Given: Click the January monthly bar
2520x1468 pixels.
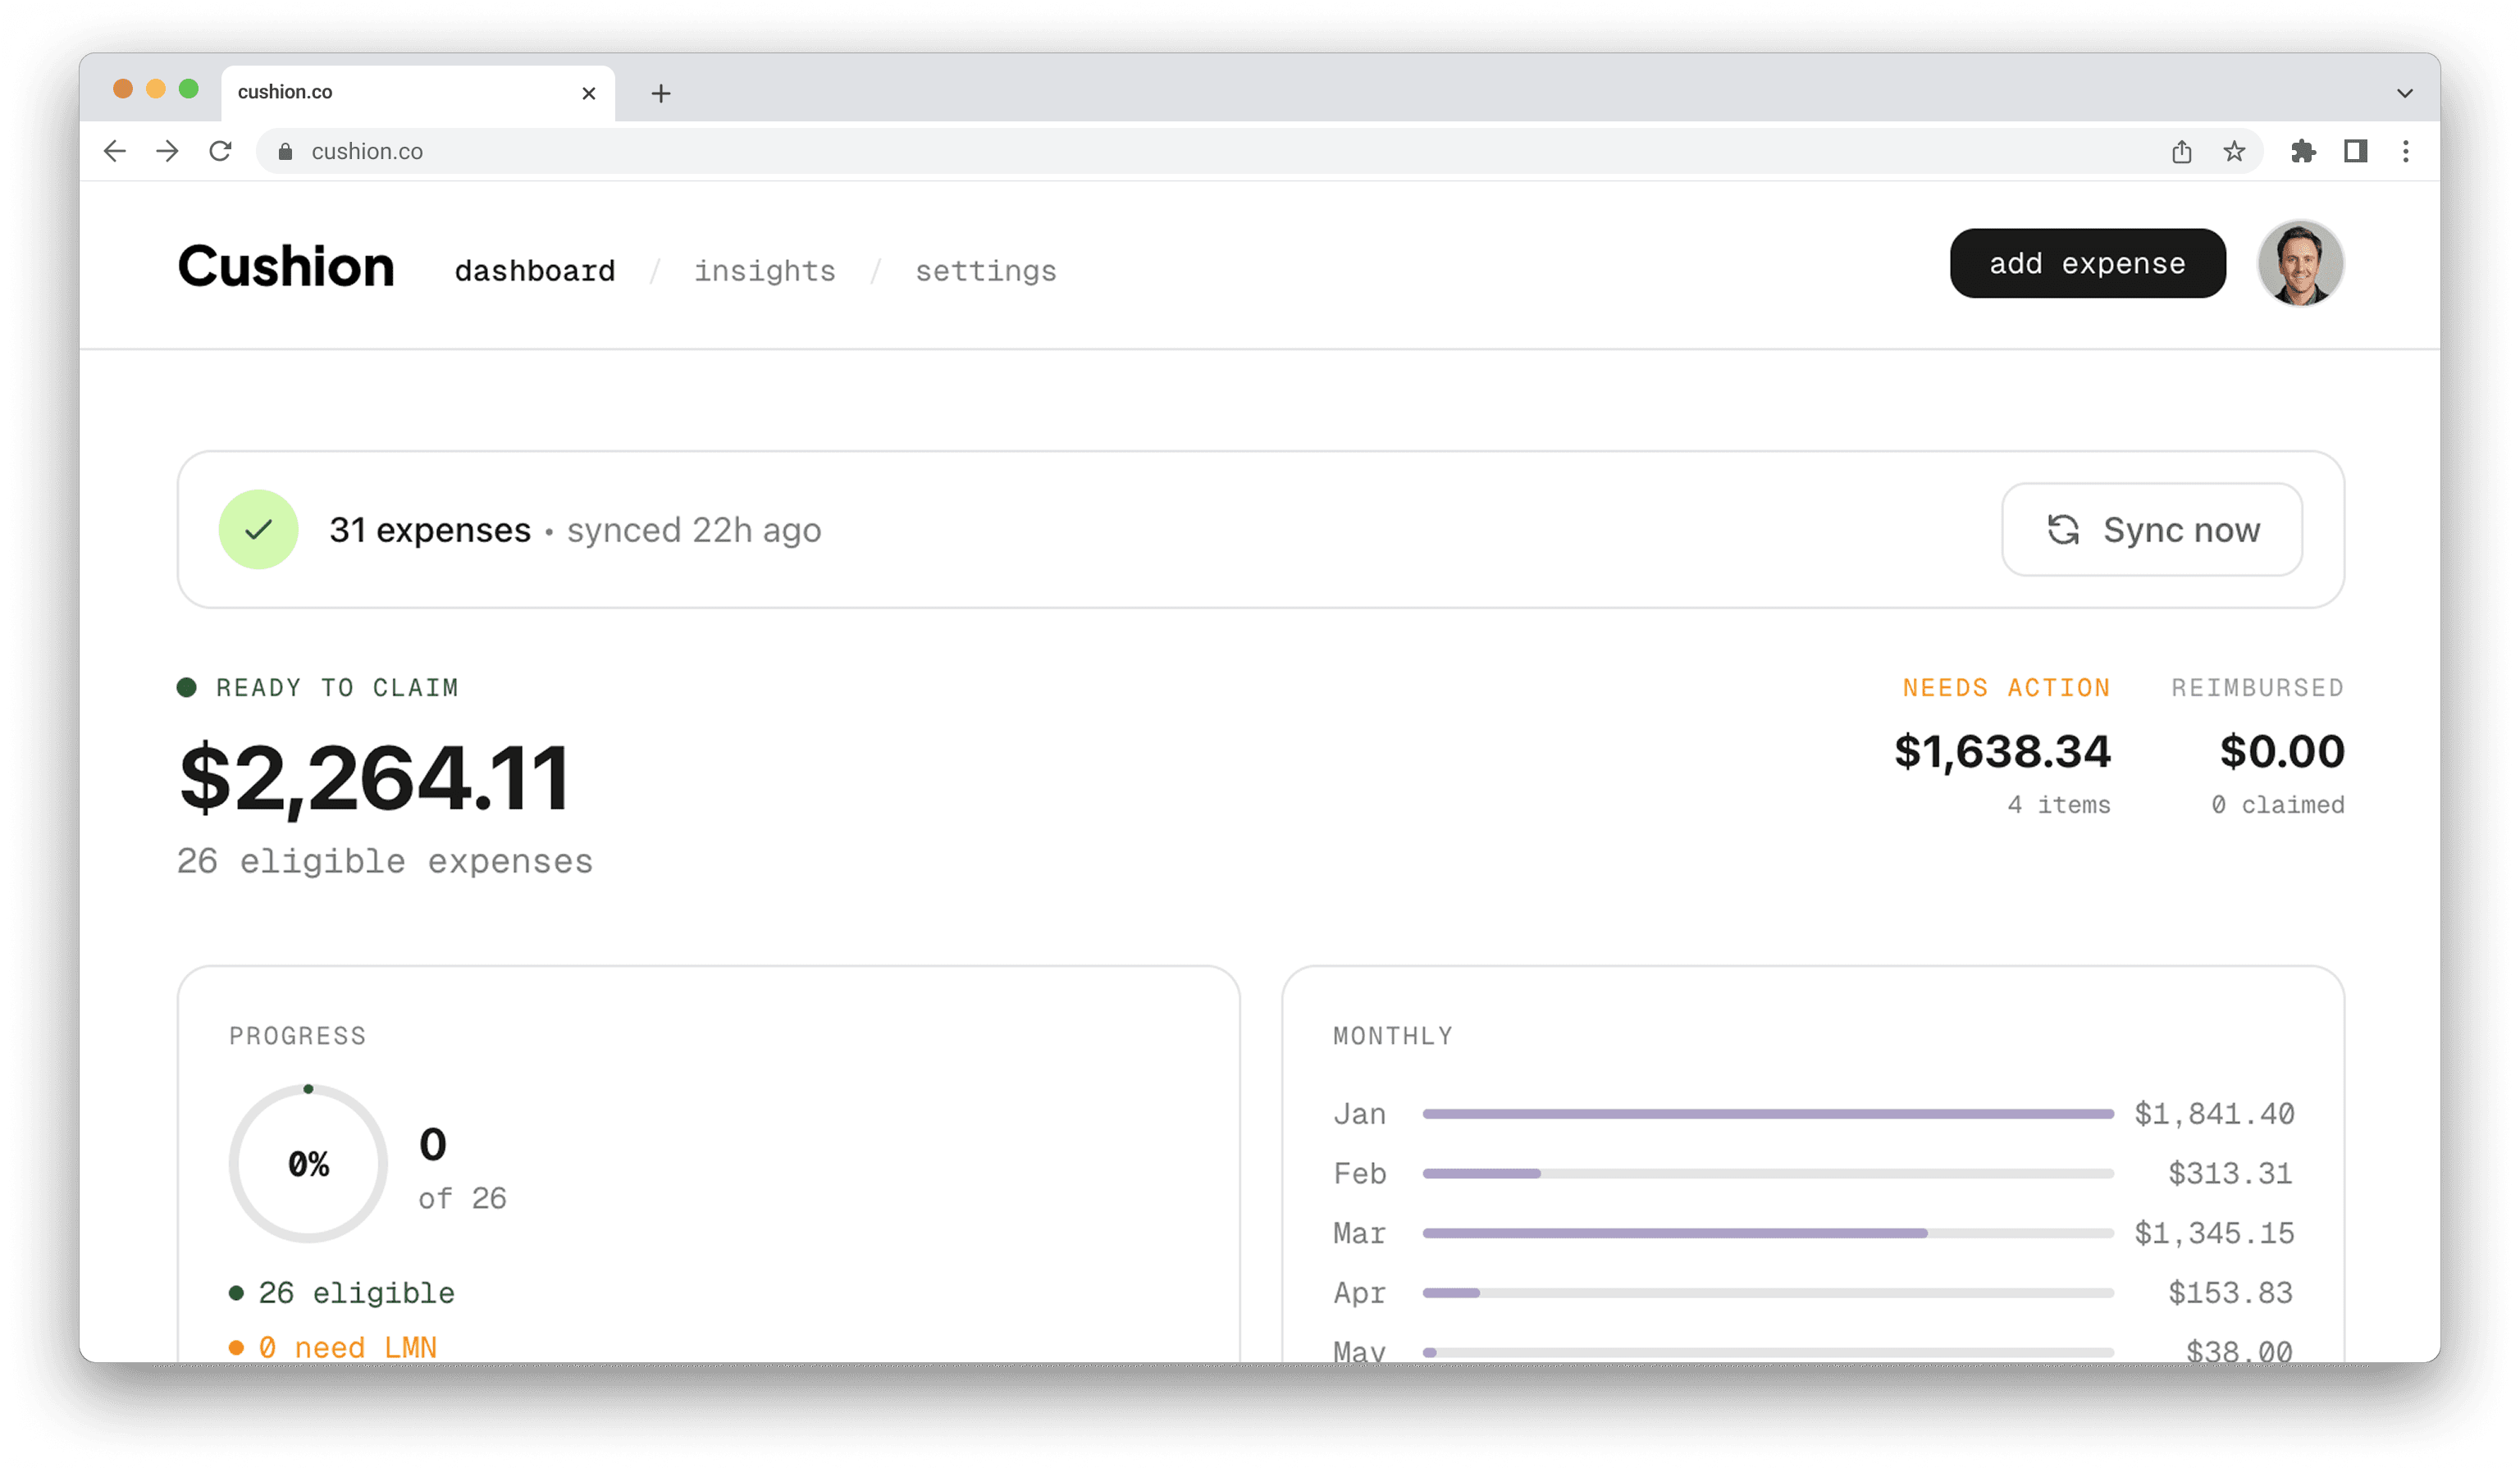Looking at the screenshot, I should pyautogui.click(x=1767, y=1113).
